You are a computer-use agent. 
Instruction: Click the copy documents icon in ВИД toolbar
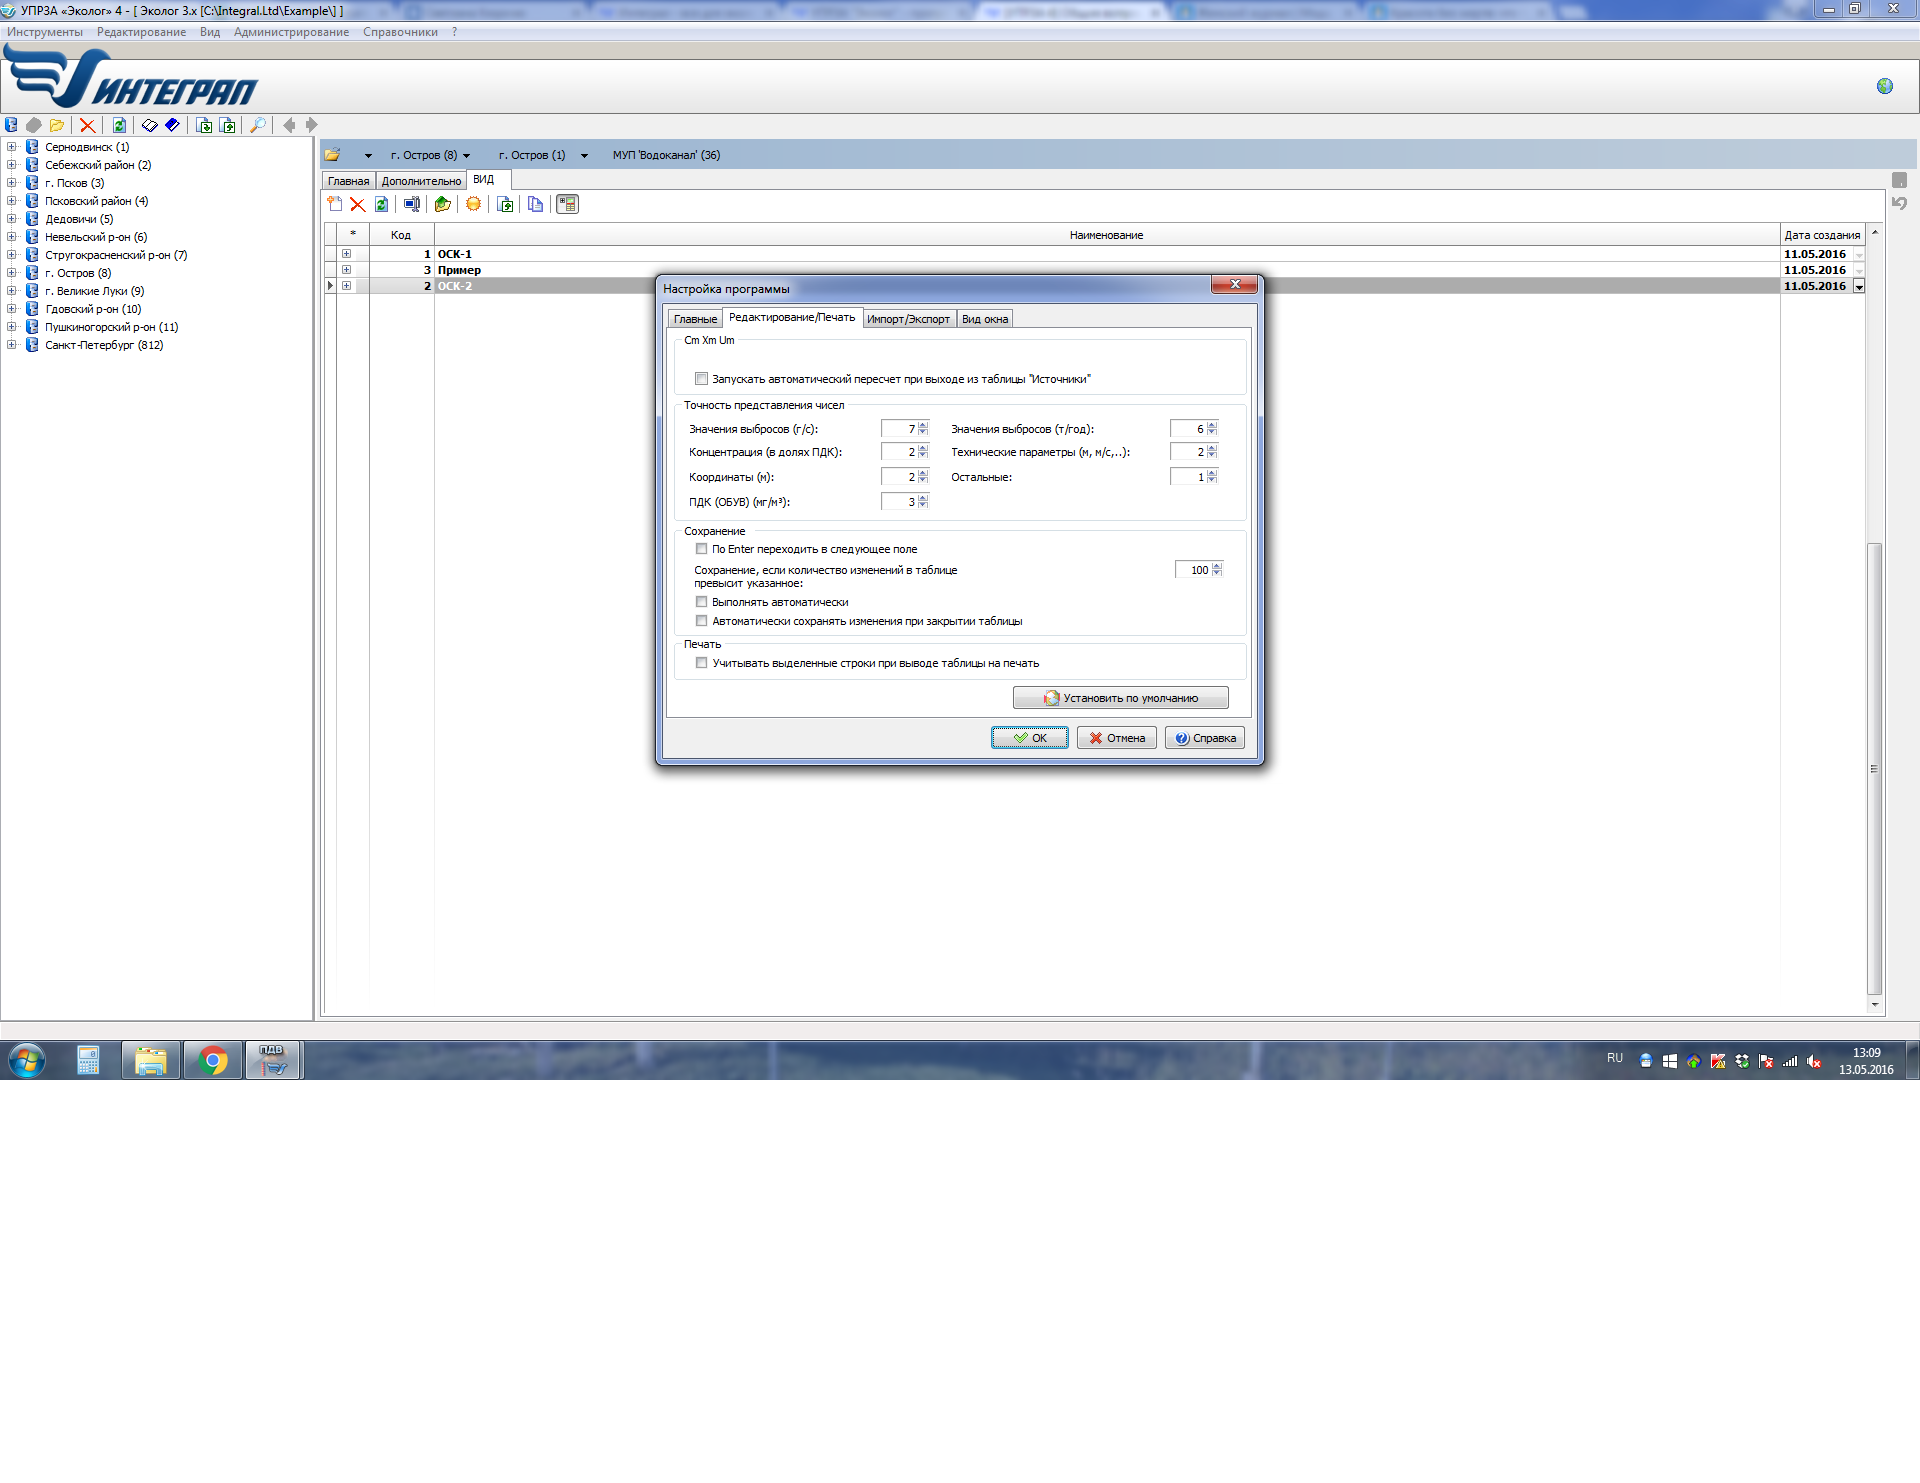(535, 204)
